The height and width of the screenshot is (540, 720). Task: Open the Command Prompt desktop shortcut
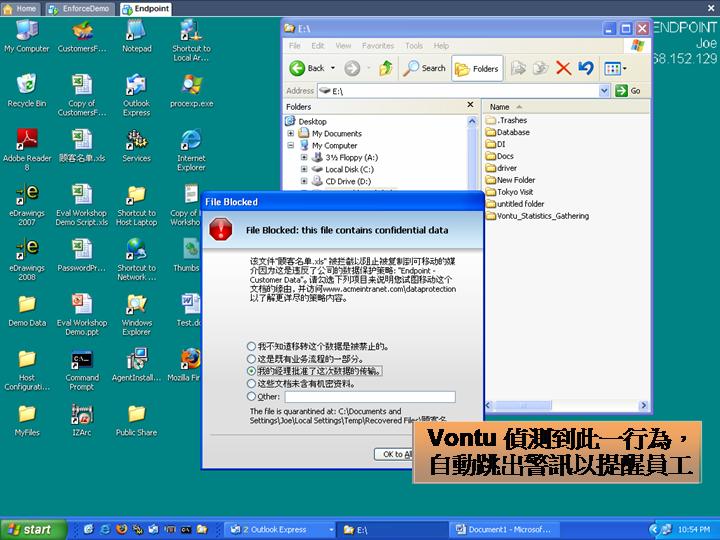tap(82, 370)
